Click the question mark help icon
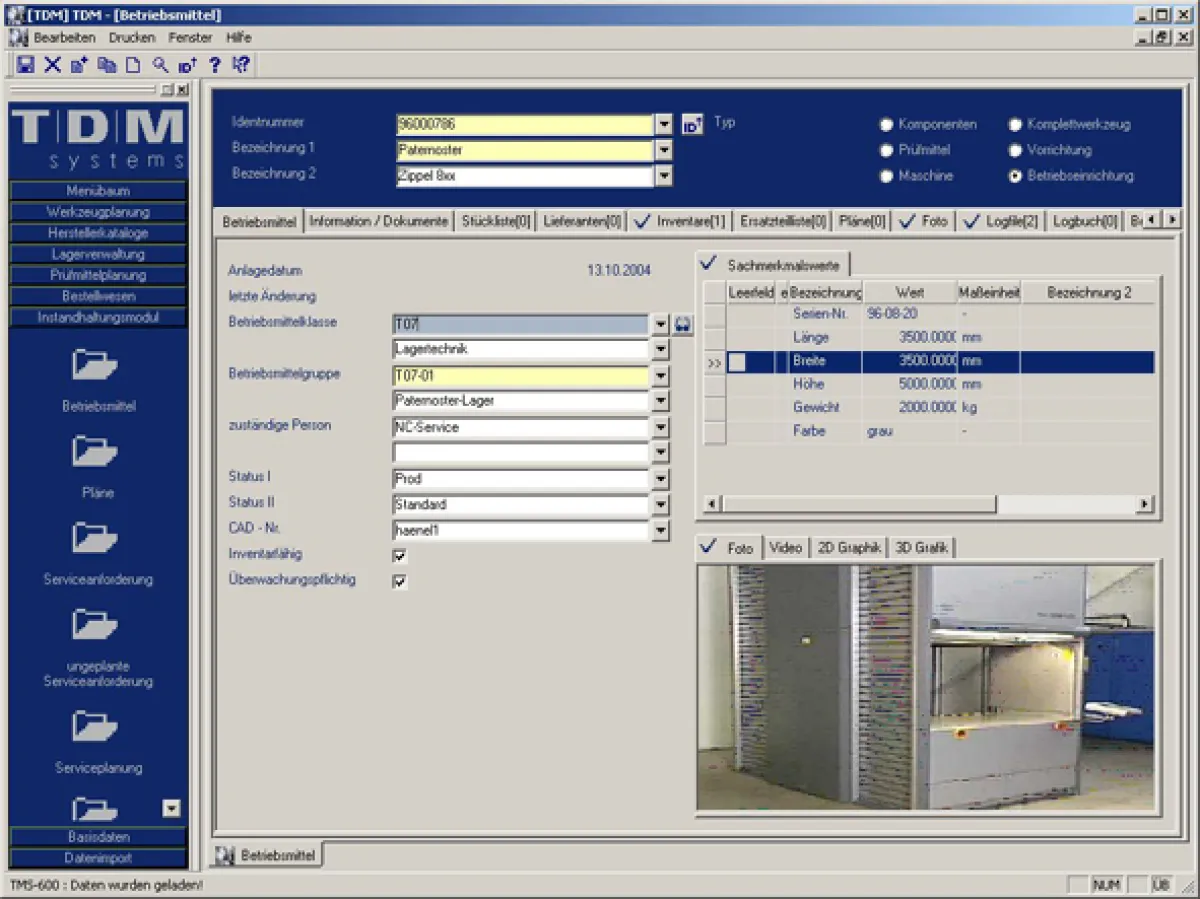The width and height of the screenshot is (1200, 899). point(214,65)
